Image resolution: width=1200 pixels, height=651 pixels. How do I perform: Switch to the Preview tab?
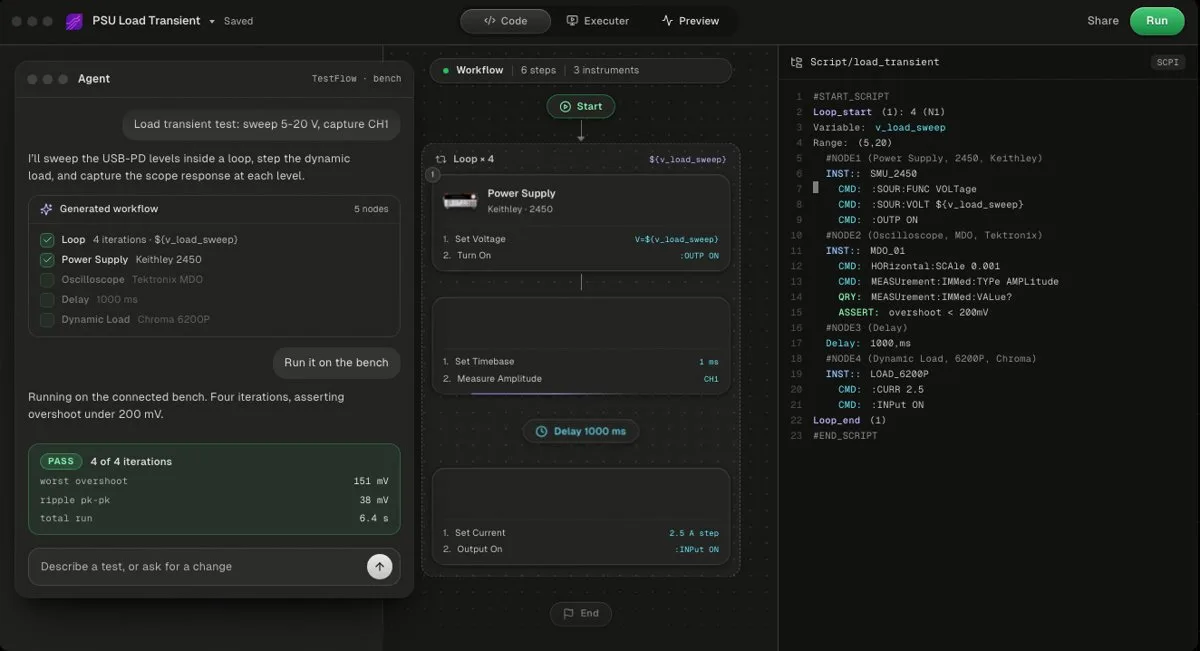pyautogui.click(x=690, y=21)
